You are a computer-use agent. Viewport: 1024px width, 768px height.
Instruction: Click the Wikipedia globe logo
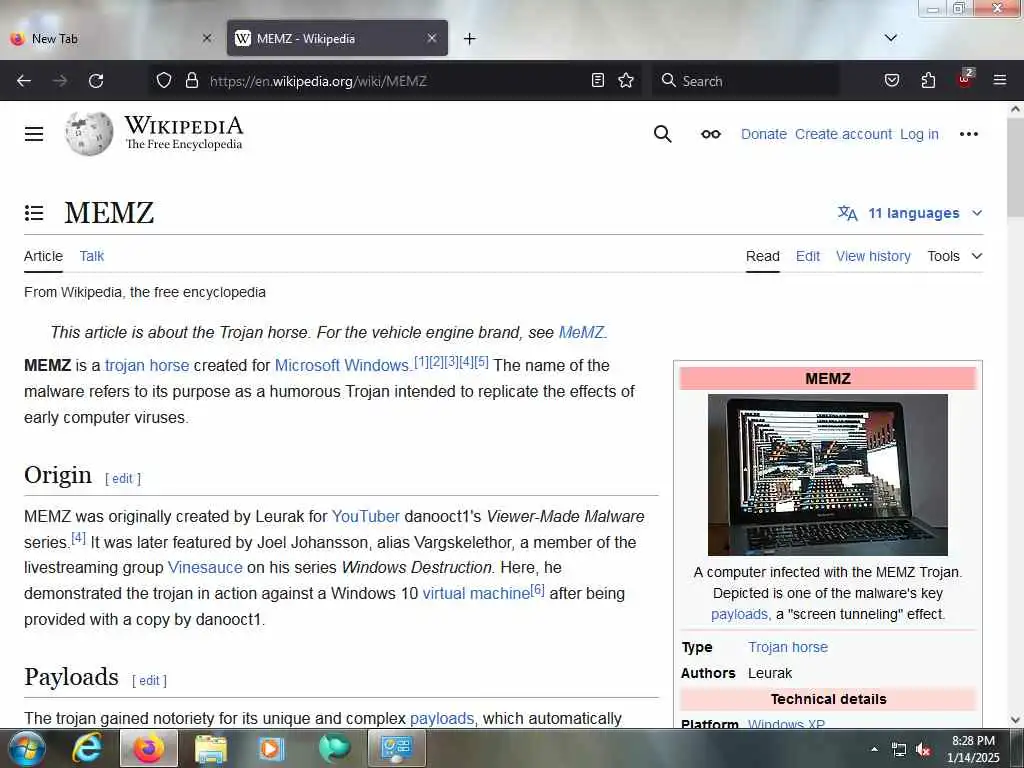pos(89,133)
